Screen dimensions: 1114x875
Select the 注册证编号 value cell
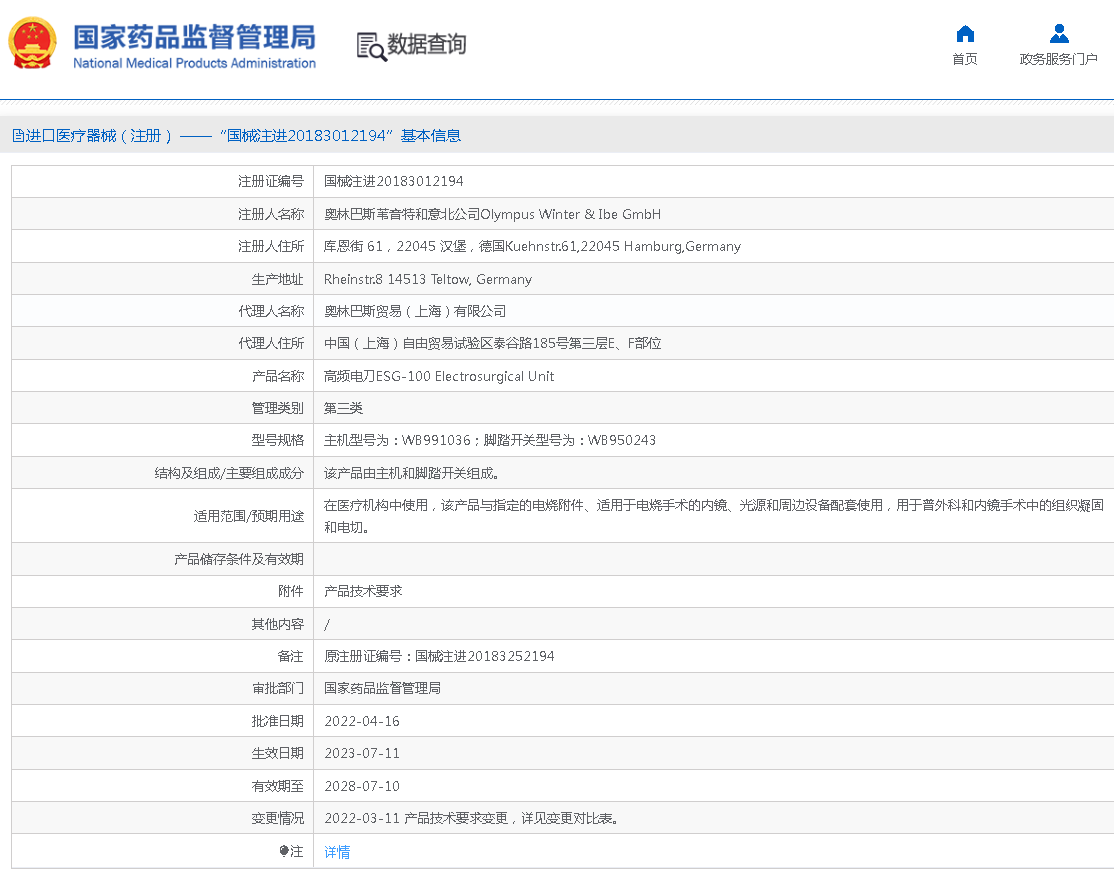point(394,182)
